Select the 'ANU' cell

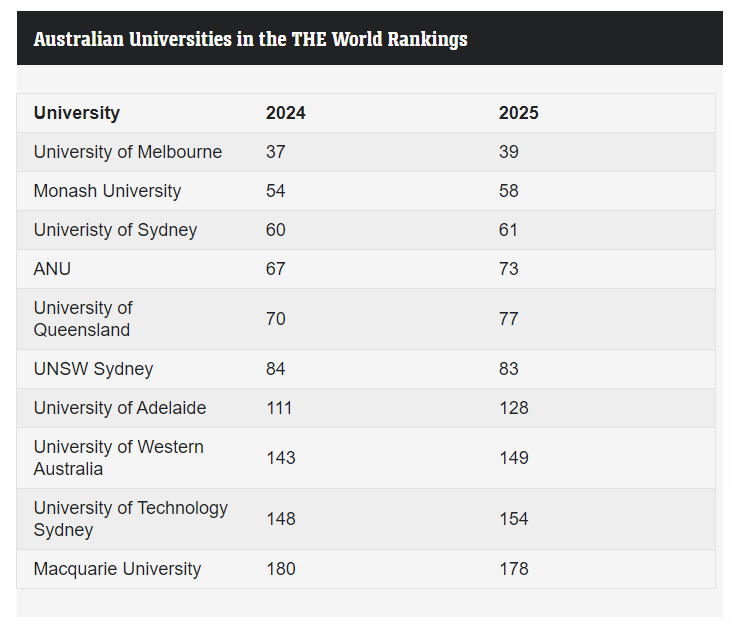52,269
